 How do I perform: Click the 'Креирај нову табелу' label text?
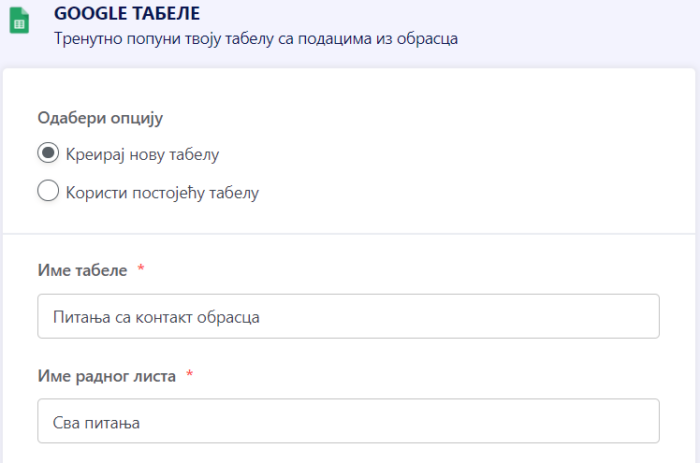click(141, 154)
